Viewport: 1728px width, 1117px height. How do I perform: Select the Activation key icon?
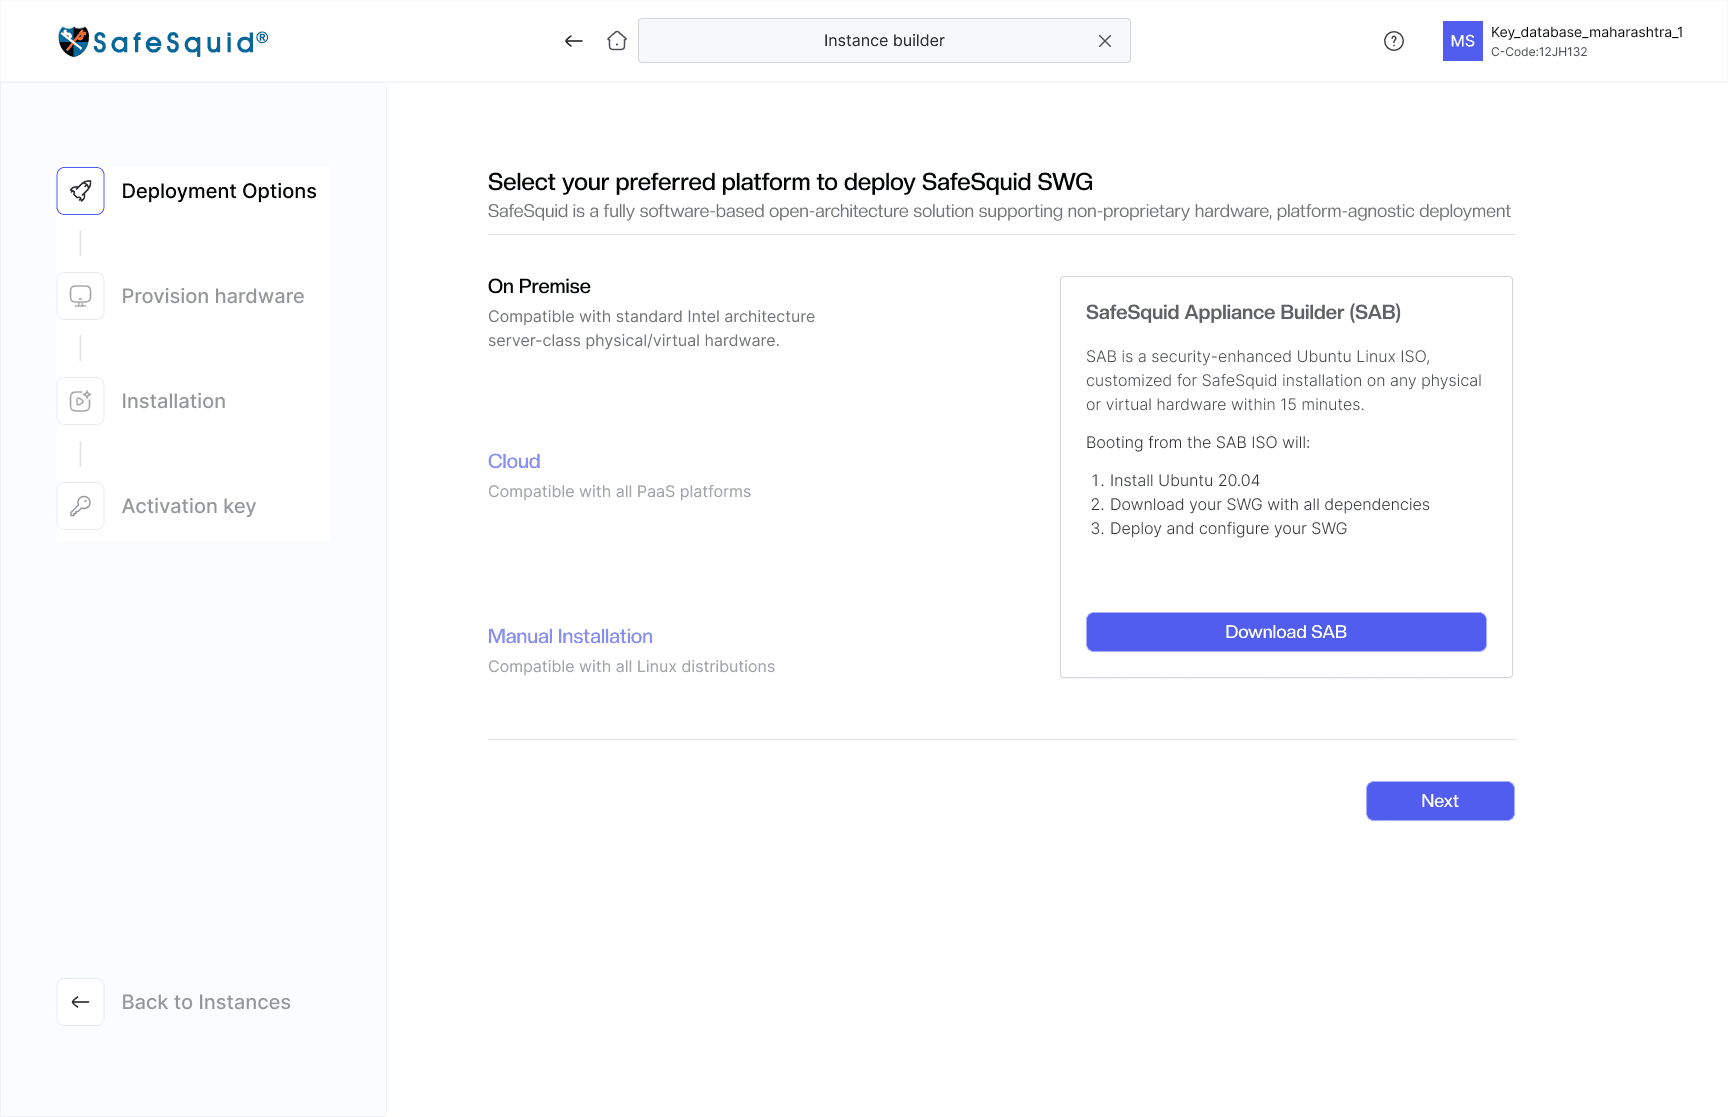(81, 506)
